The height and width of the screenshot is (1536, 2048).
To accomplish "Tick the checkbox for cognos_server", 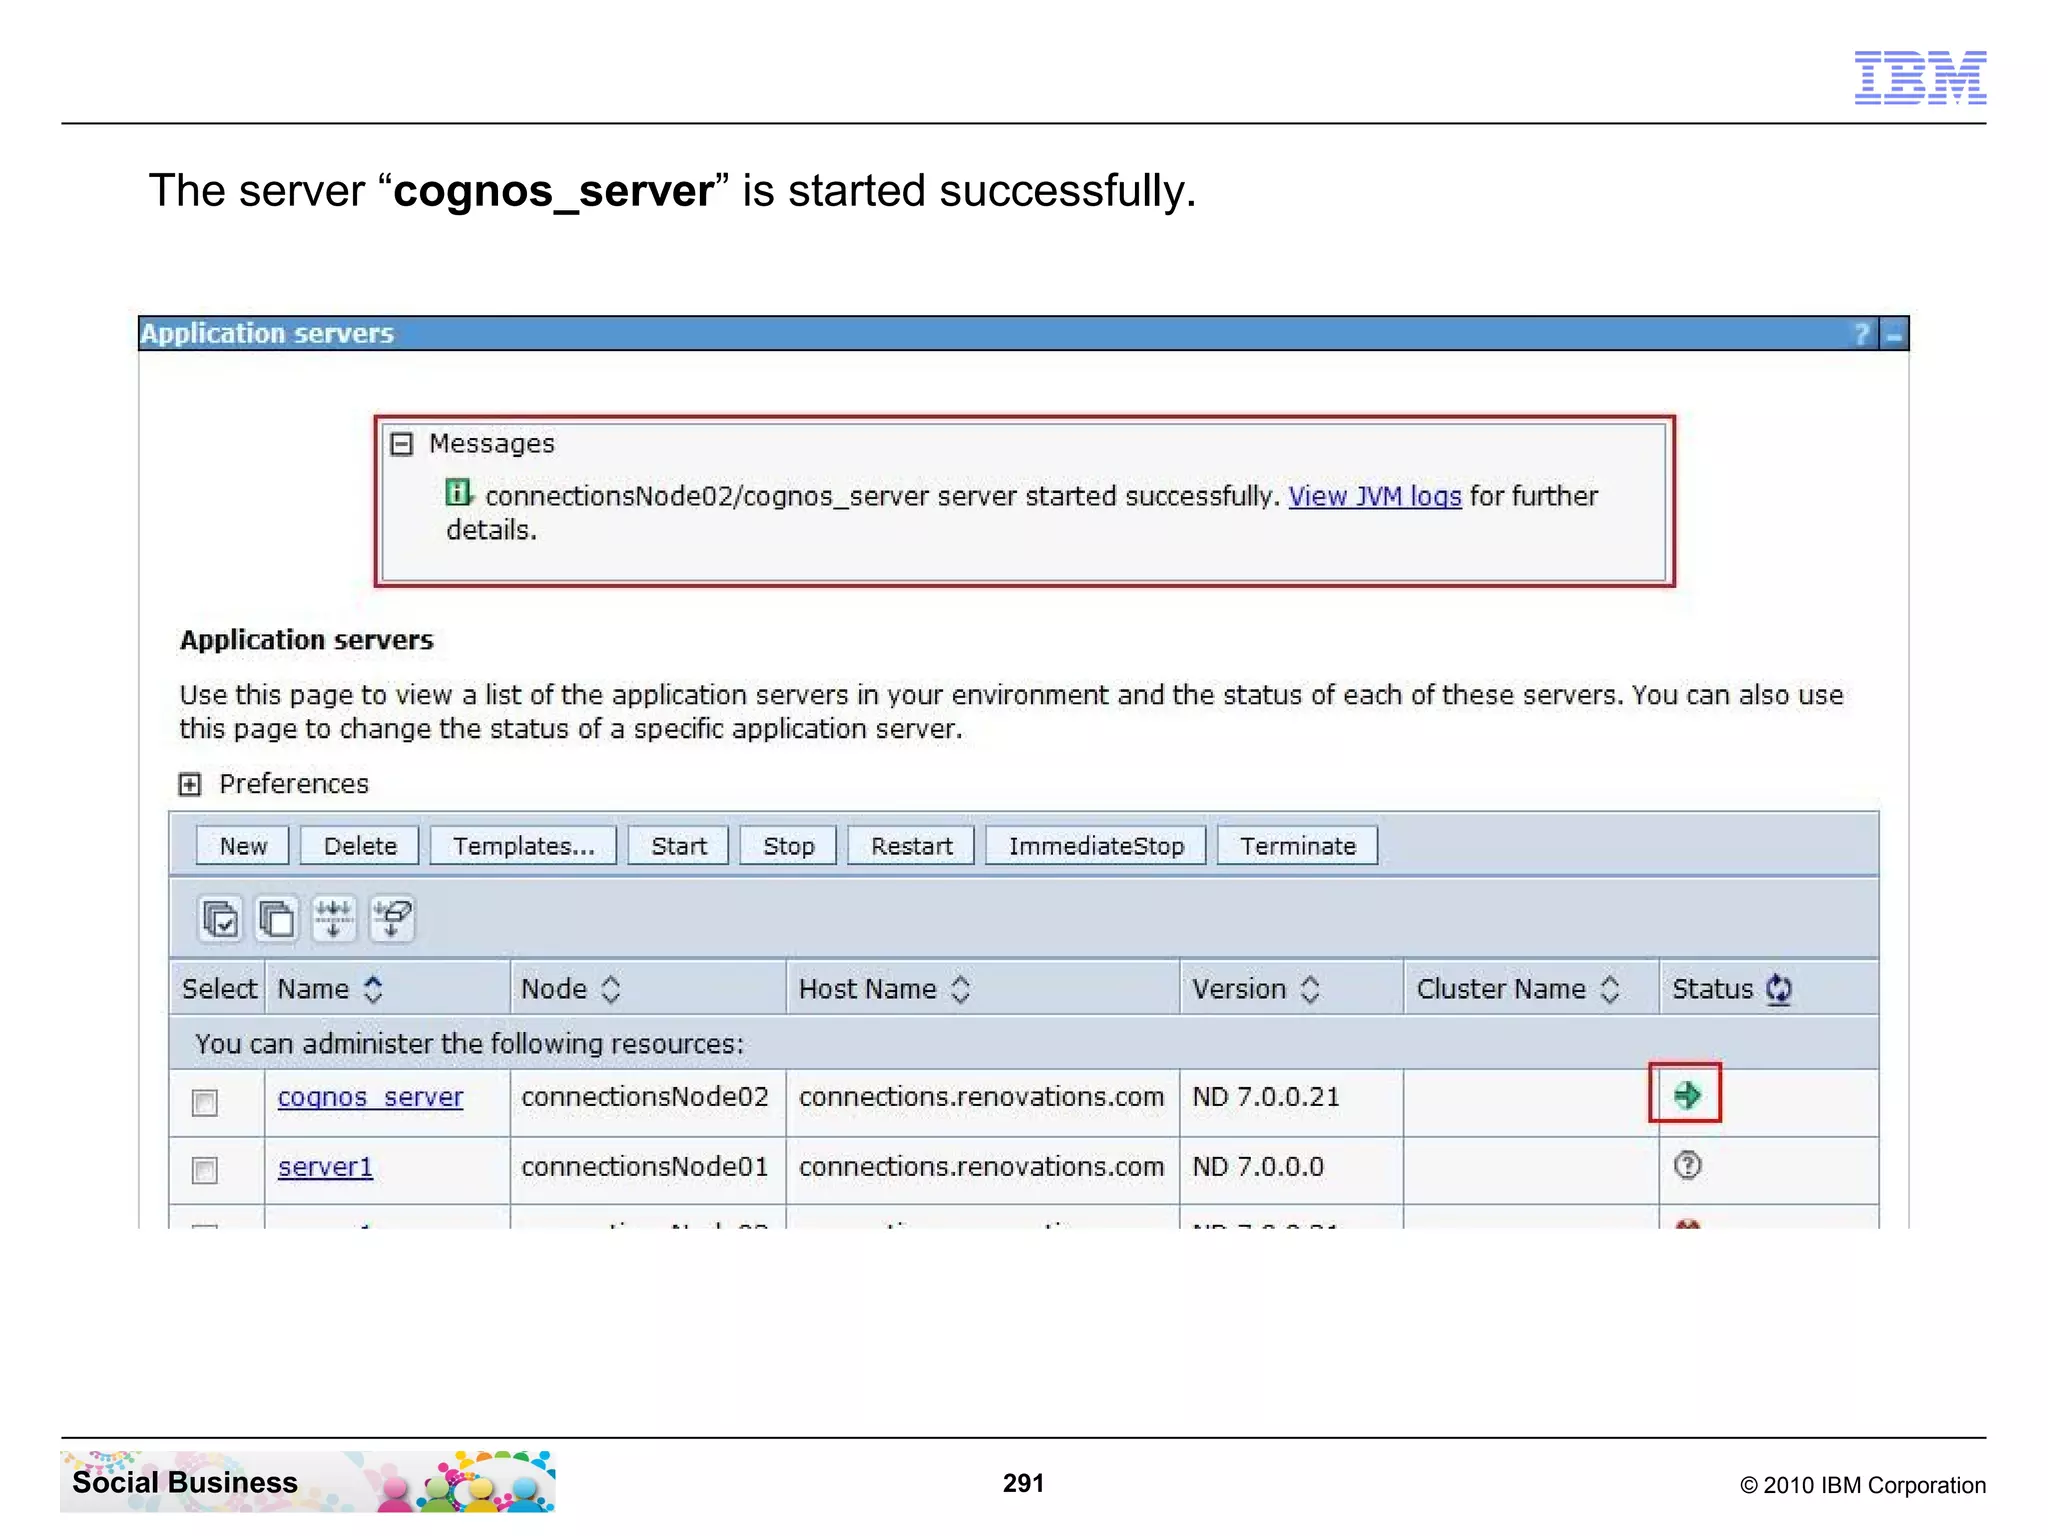I will click(x=205, y=1102).
